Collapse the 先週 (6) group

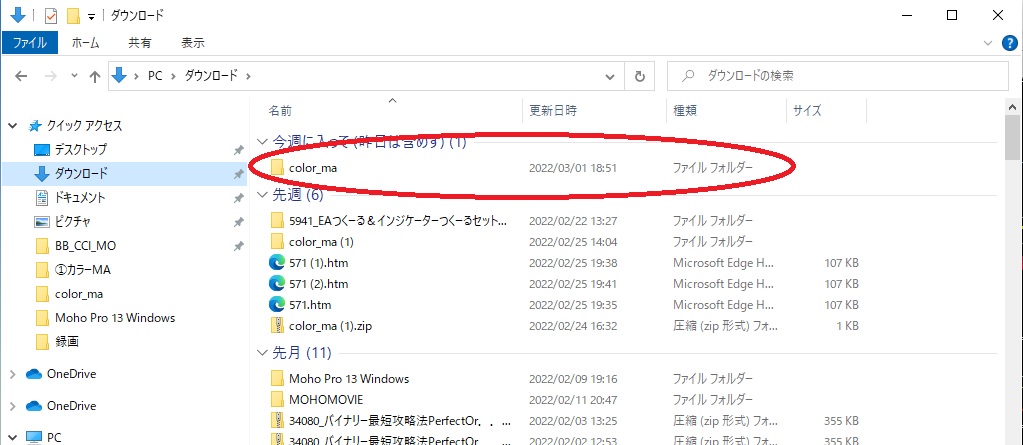[x=263, y=195]
